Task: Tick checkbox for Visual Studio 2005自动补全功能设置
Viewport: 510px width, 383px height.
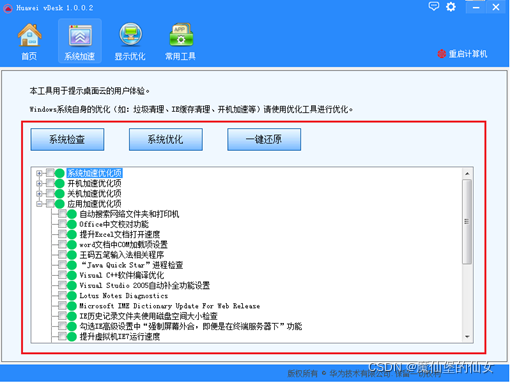Action: point(62,285)
